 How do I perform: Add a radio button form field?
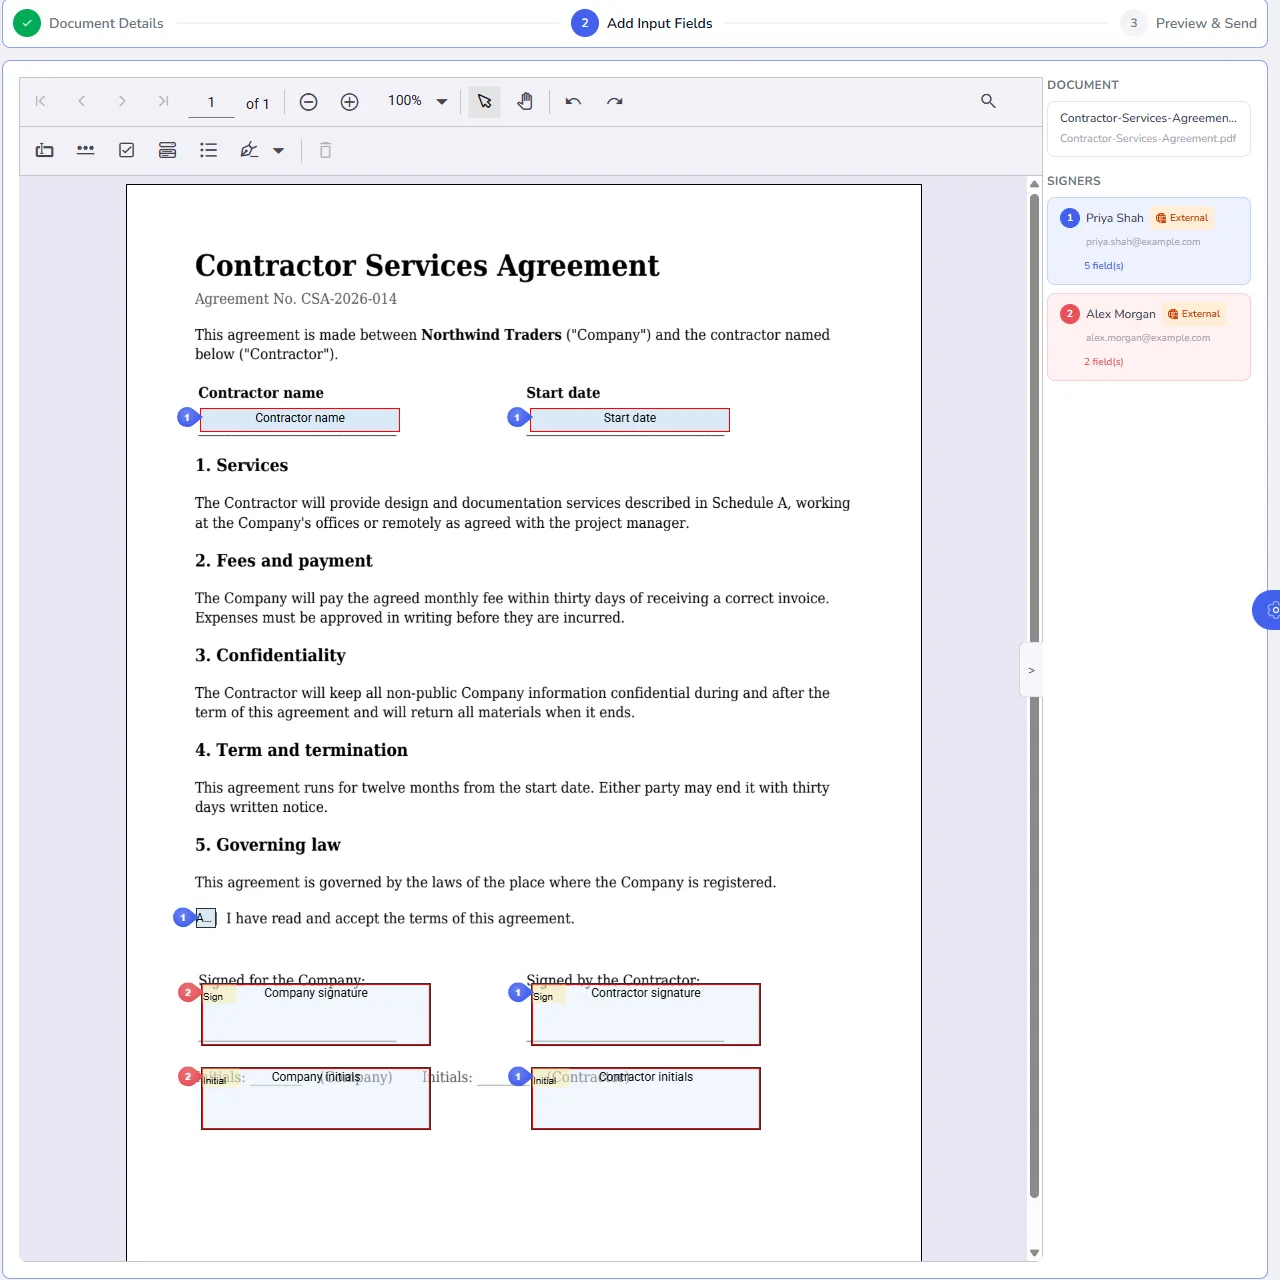[168, 150]
